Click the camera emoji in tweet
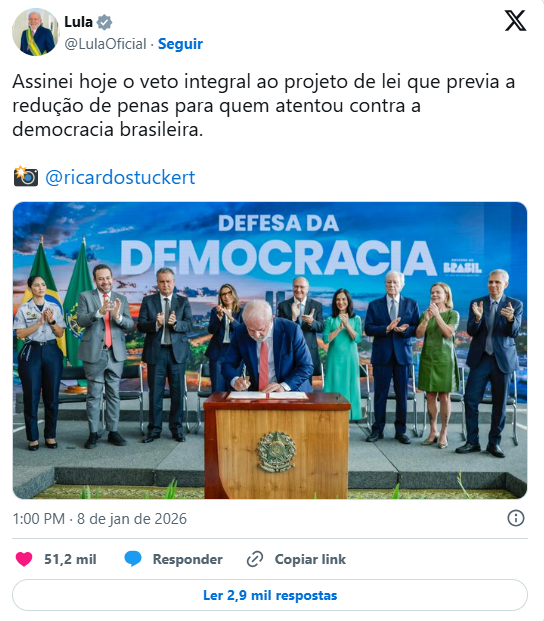 [26, 177]
